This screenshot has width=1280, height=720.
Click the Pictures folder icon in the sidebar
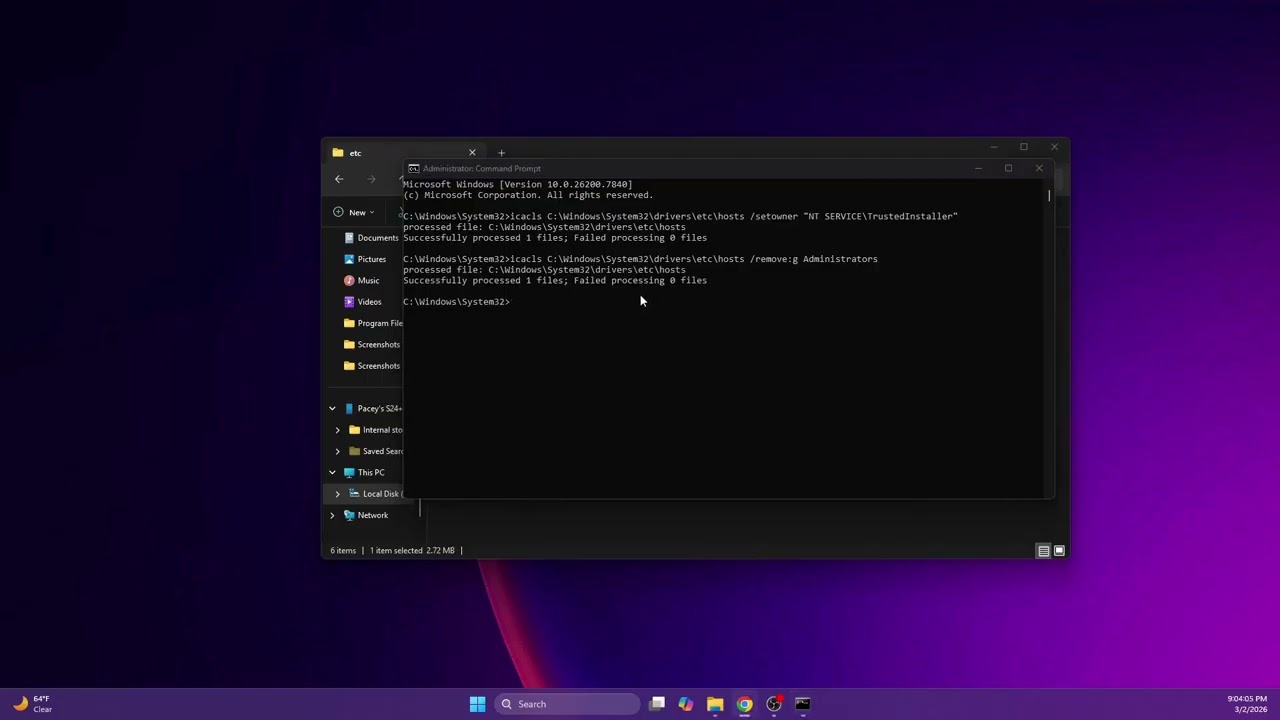(x=349, y=259)
